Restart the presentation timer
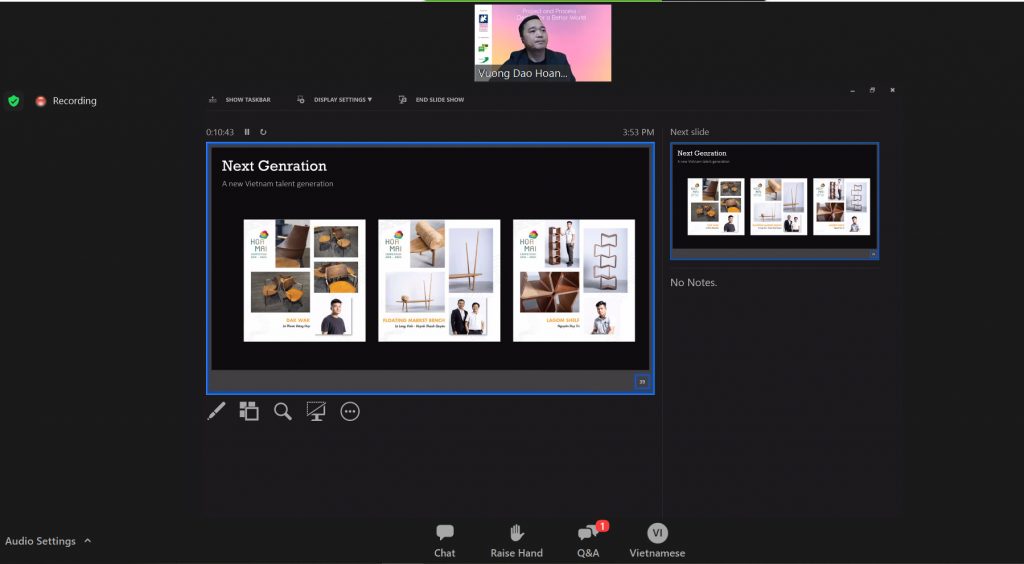 click(263, 132)
